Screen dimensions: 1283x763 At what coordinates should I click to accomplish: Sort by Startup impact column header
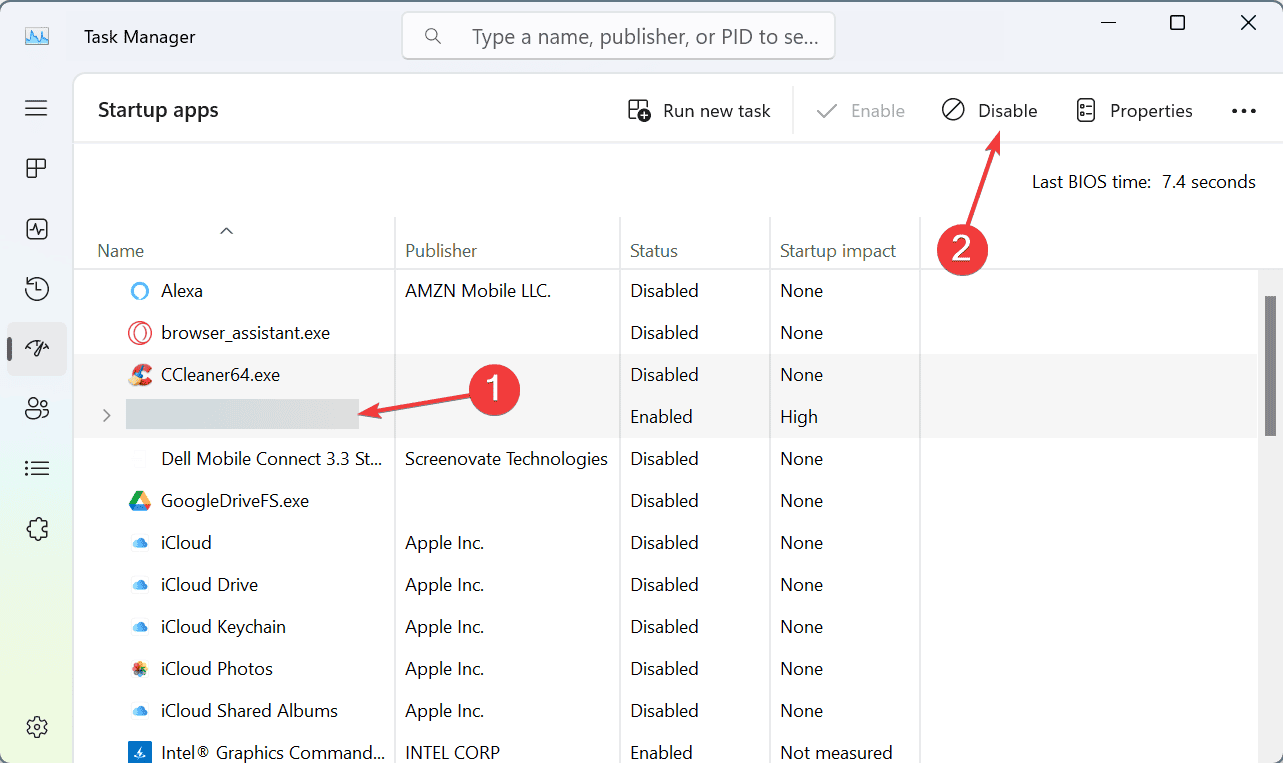(838, 251)
